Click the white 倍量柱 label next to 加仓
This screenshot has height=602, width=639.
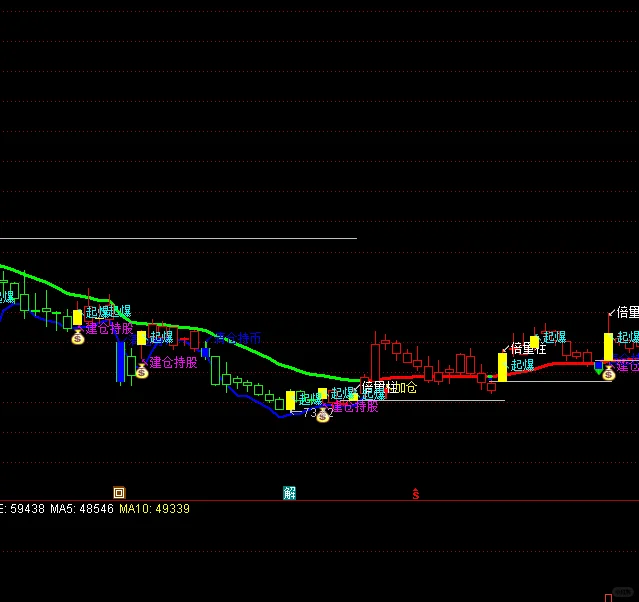pyautogui.click(x=378, y=387)
